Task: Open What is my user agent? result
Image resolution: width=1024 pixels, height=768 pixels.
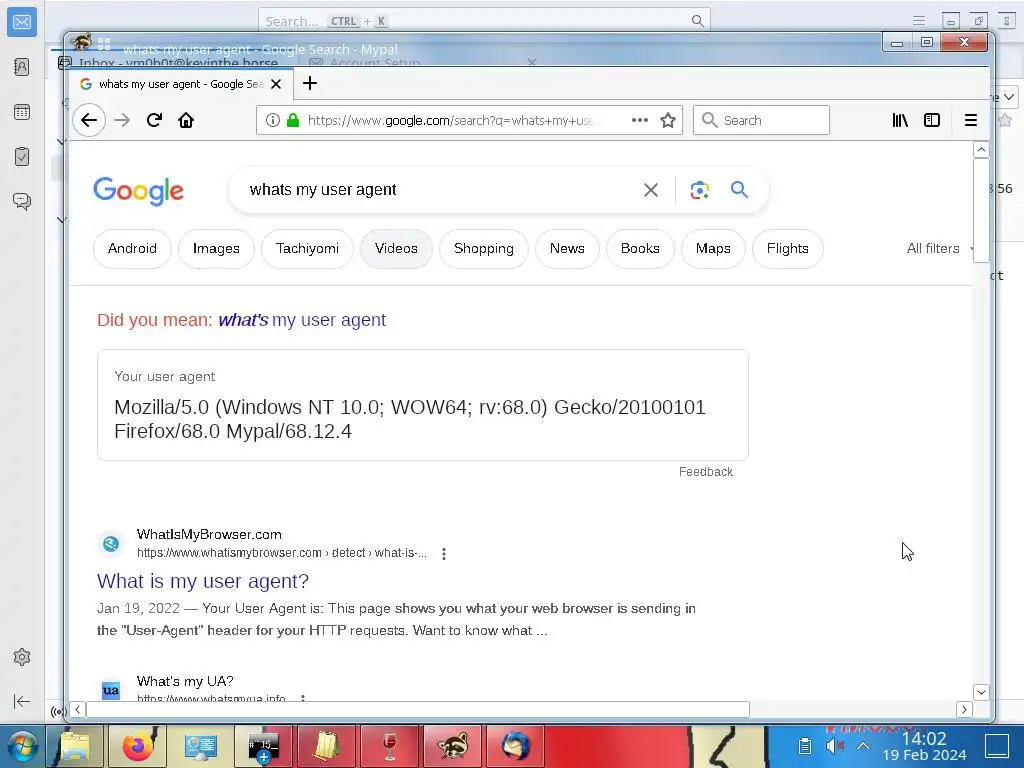Action: pos(202,581)
